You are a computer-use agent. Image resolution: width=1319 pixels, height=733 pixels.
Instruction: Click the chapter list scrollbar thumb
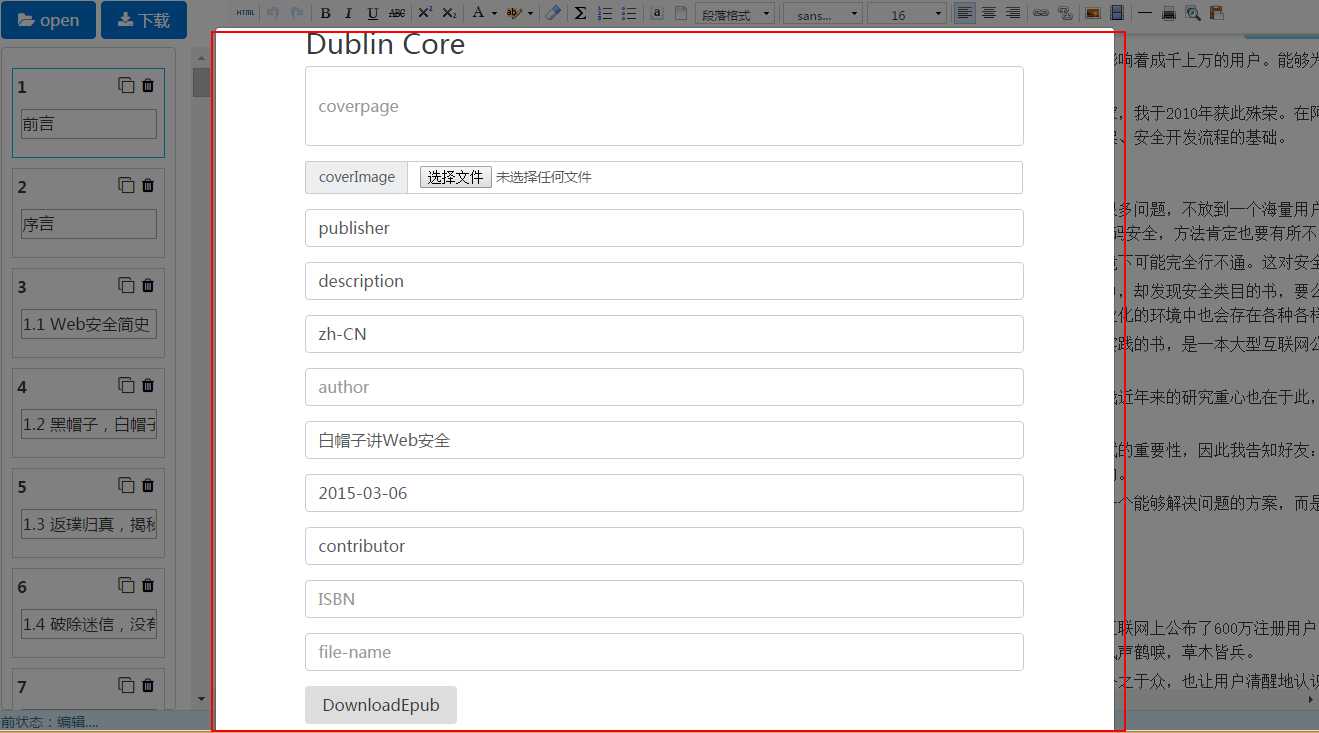[201, 83]
